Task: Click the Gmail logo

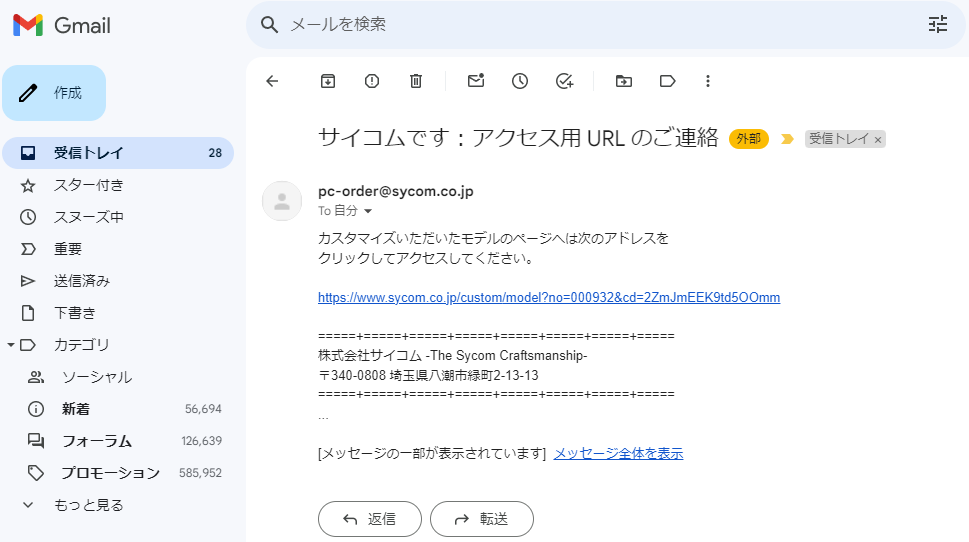Action: point(61,25)
